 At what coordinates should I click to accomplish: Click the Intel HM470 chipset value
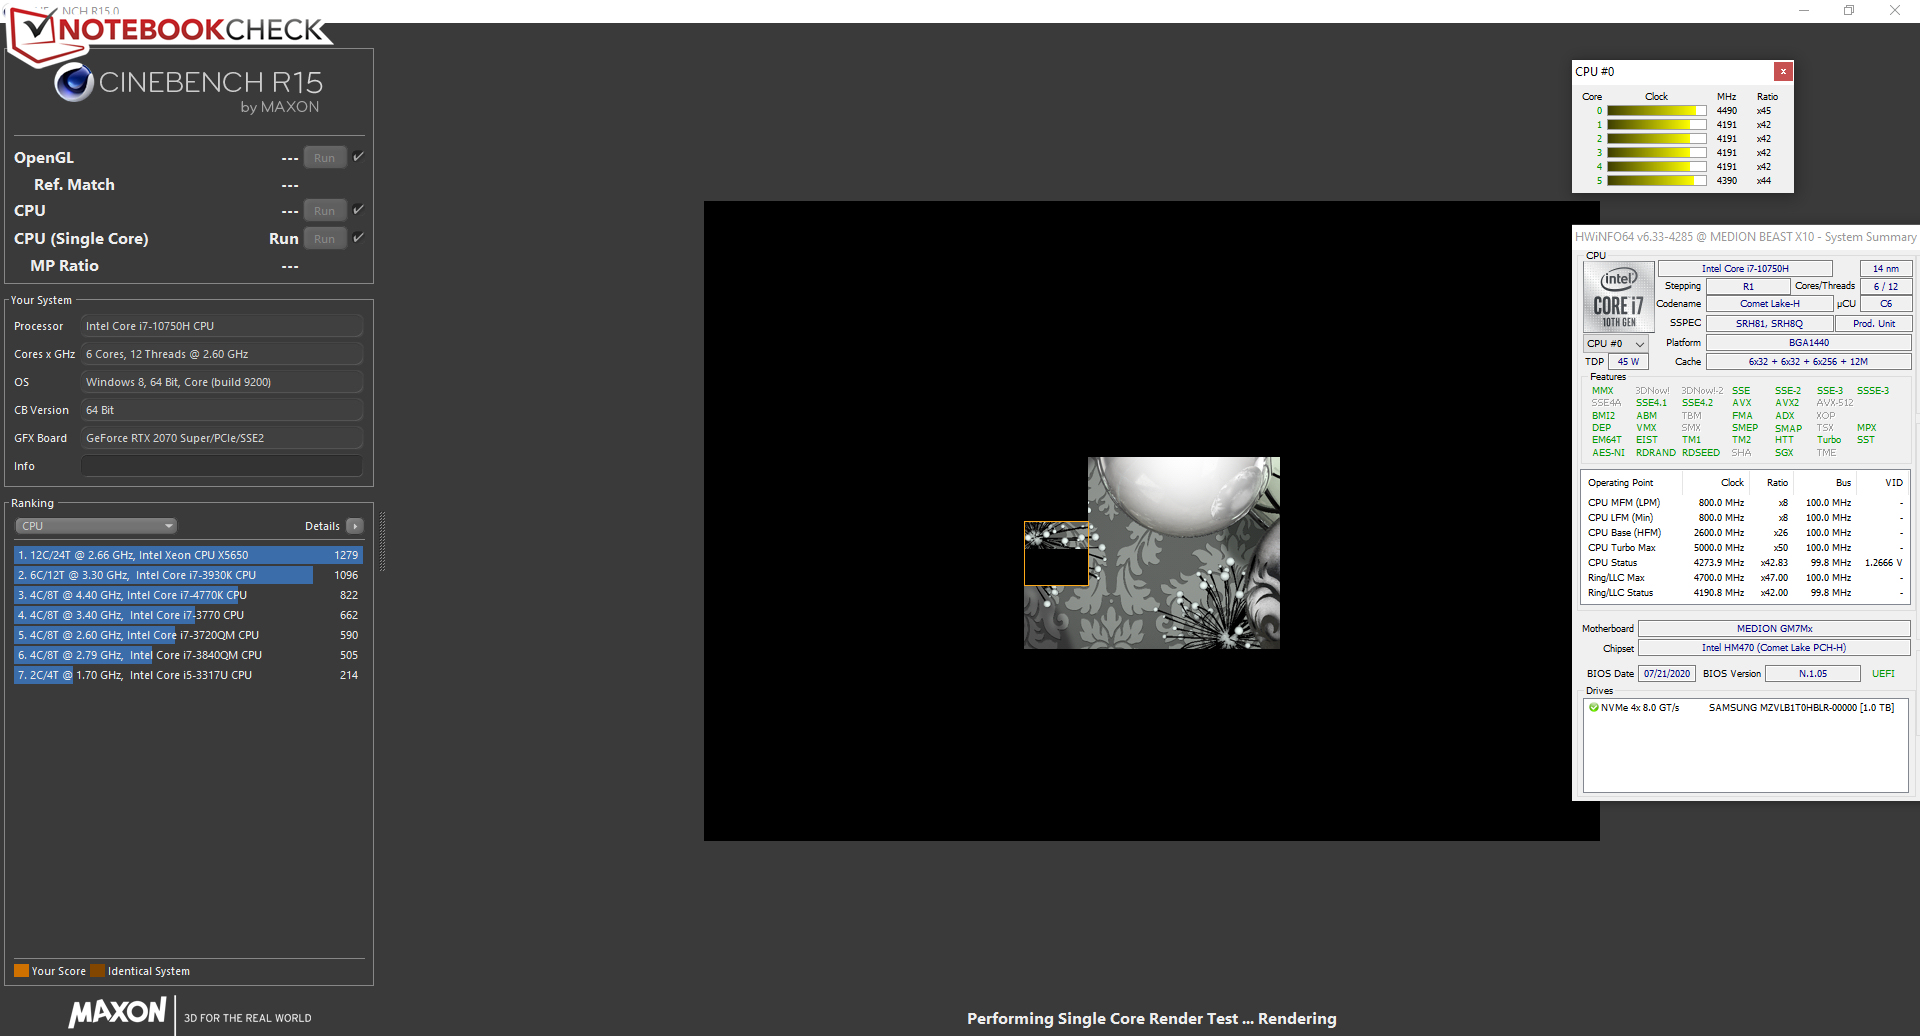tap(1774, 648)
